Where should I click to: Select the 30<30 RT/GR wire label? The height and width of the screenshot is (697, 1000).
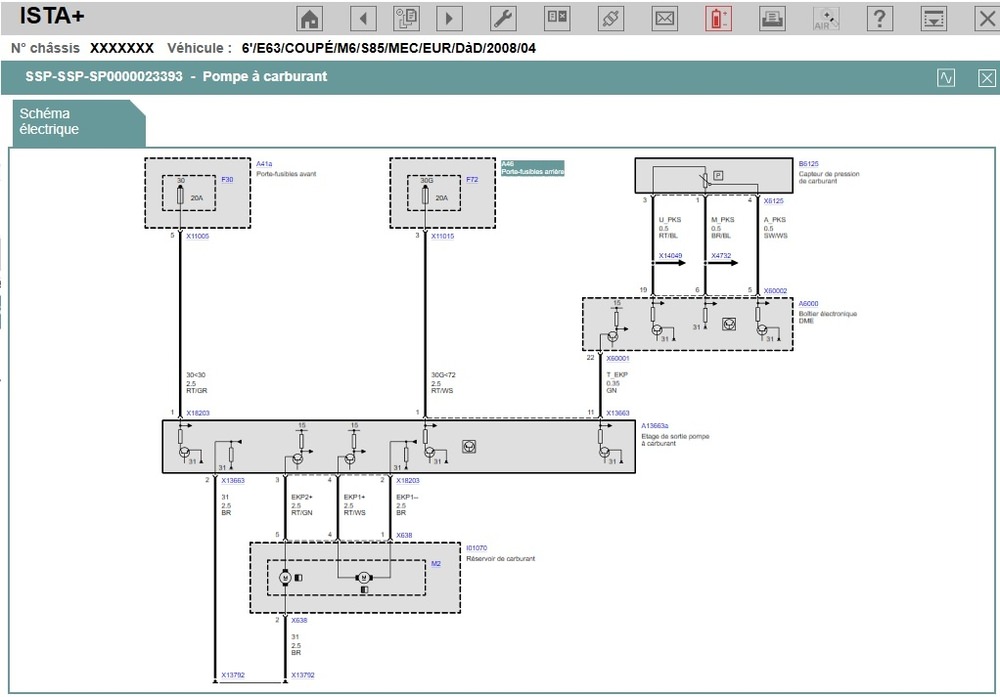pyautogui.click(x=196, y=383)
